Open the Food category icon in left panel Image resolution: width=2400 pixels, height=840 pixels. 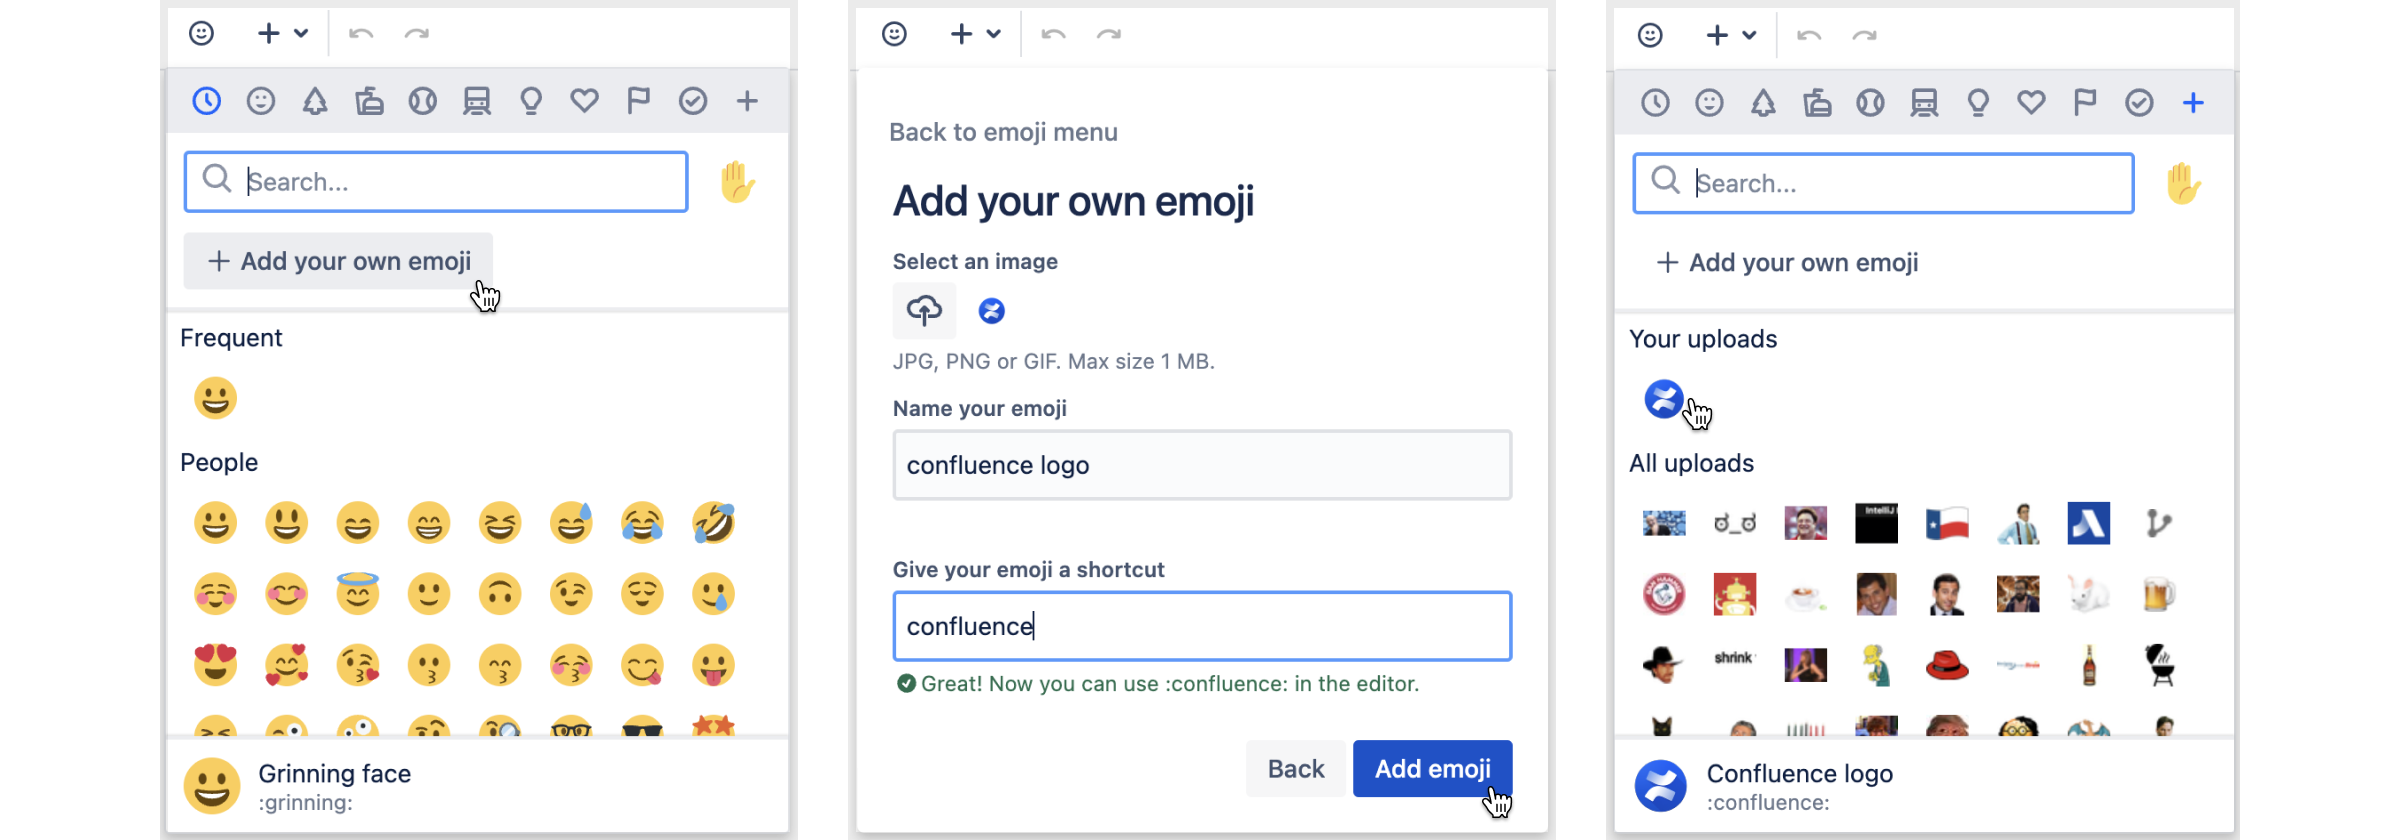pos(369,101)
